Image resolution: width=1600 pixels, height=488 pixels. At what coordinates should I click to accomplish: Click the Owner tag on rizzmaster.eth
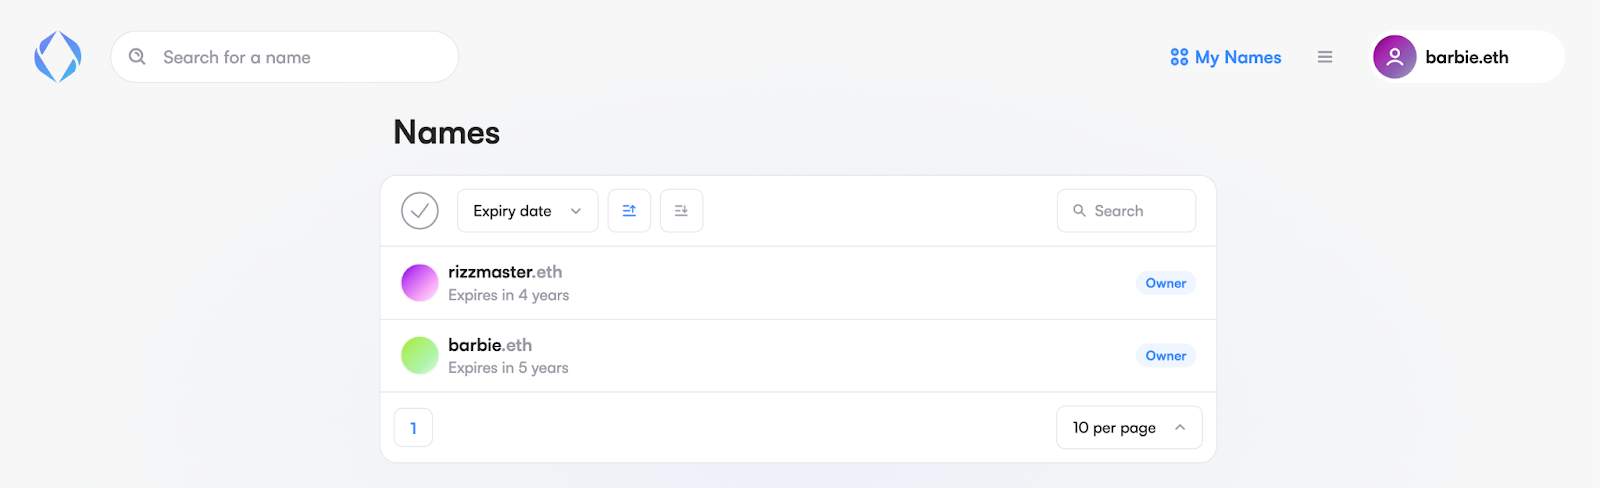(1165, 283)
